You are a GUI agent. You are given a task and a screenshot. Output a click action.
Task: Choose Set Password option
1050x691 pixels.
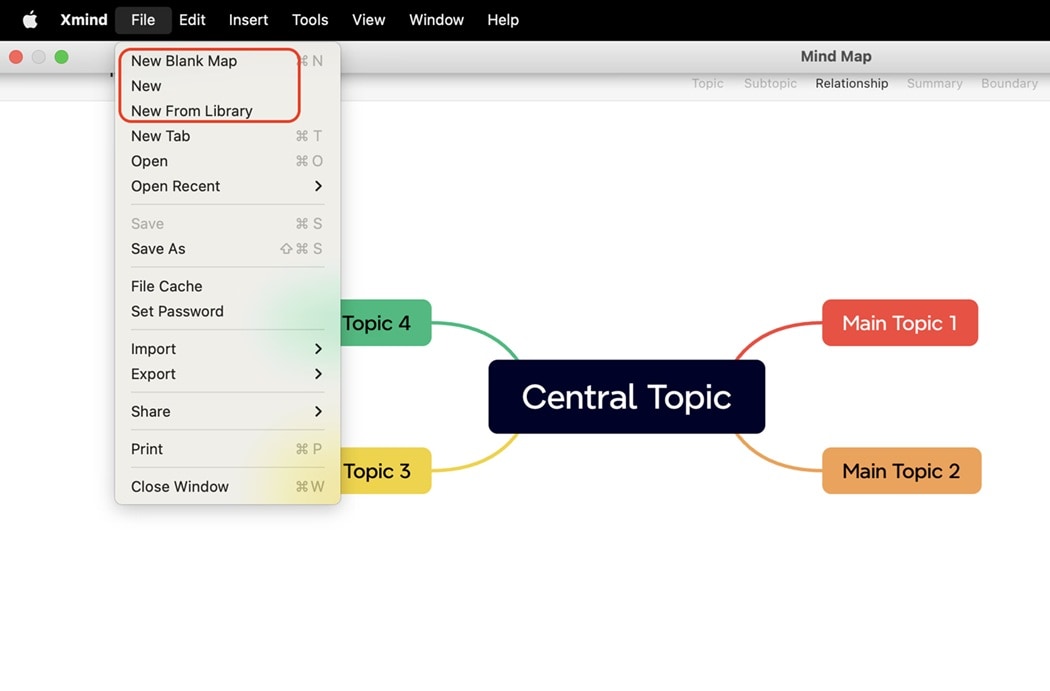pyautogui.click(x=227, y=311)
